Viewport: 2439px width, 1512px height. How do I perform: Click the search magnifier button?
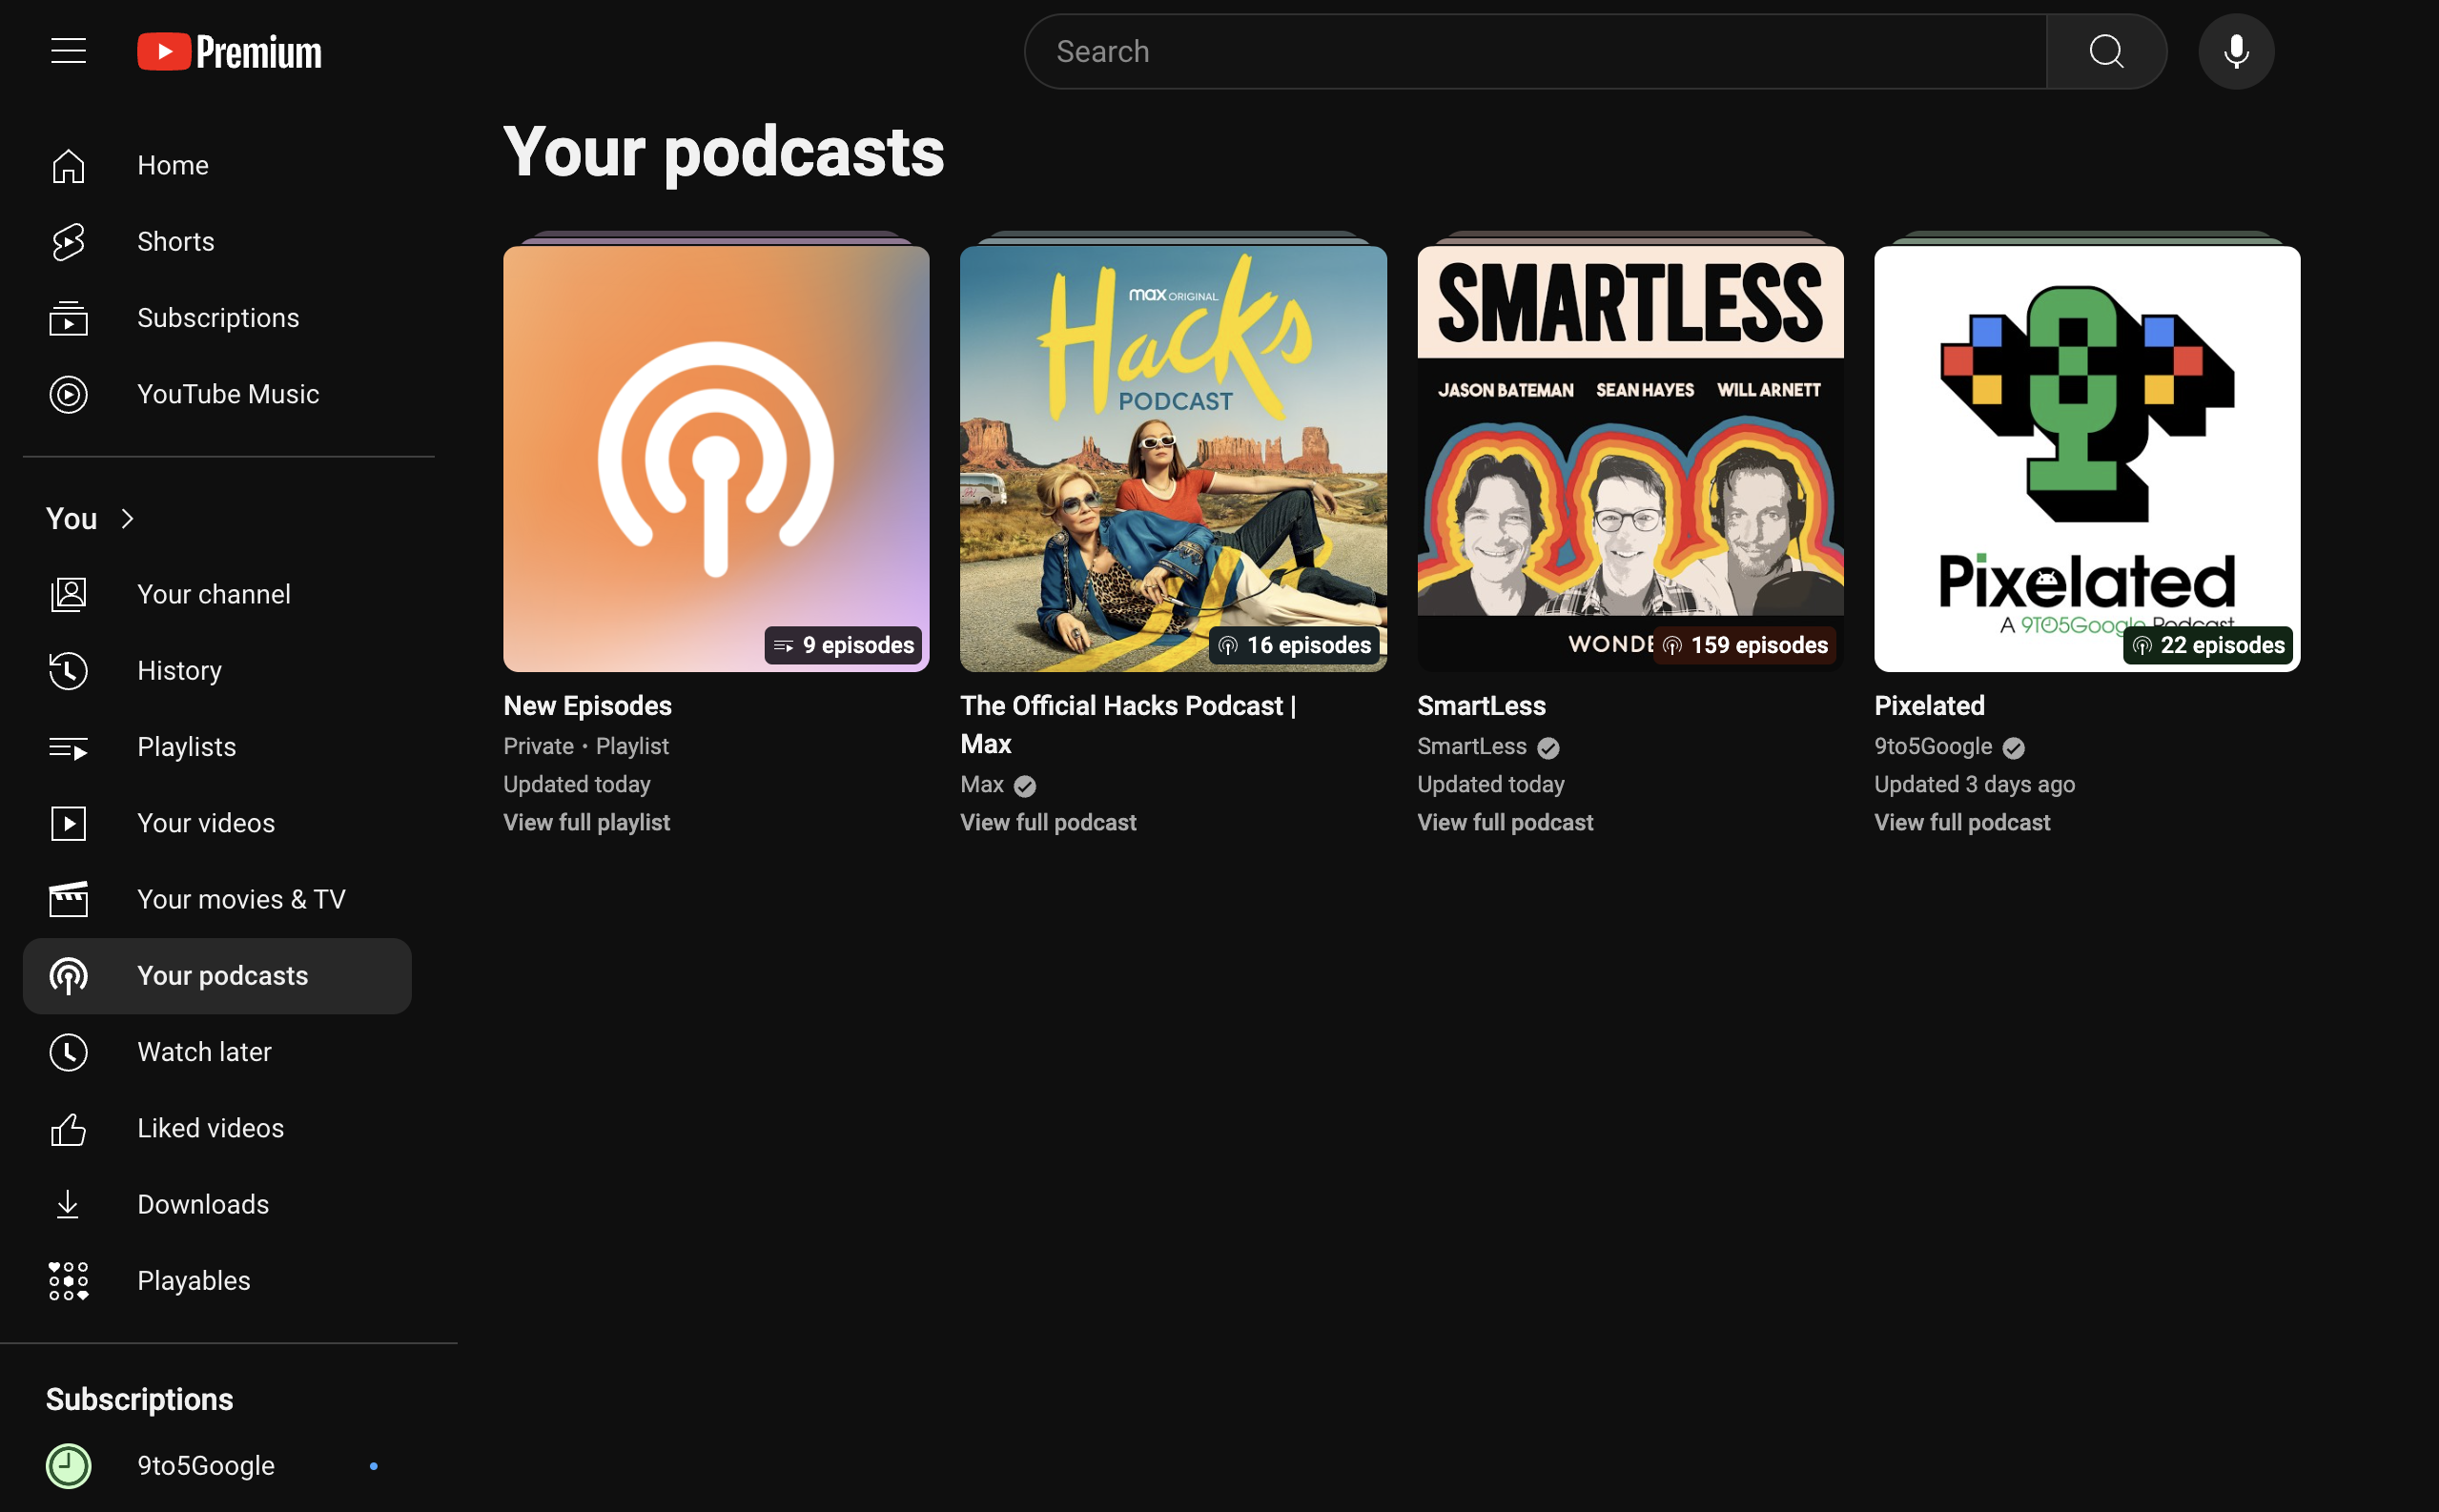coord(2105,52)
